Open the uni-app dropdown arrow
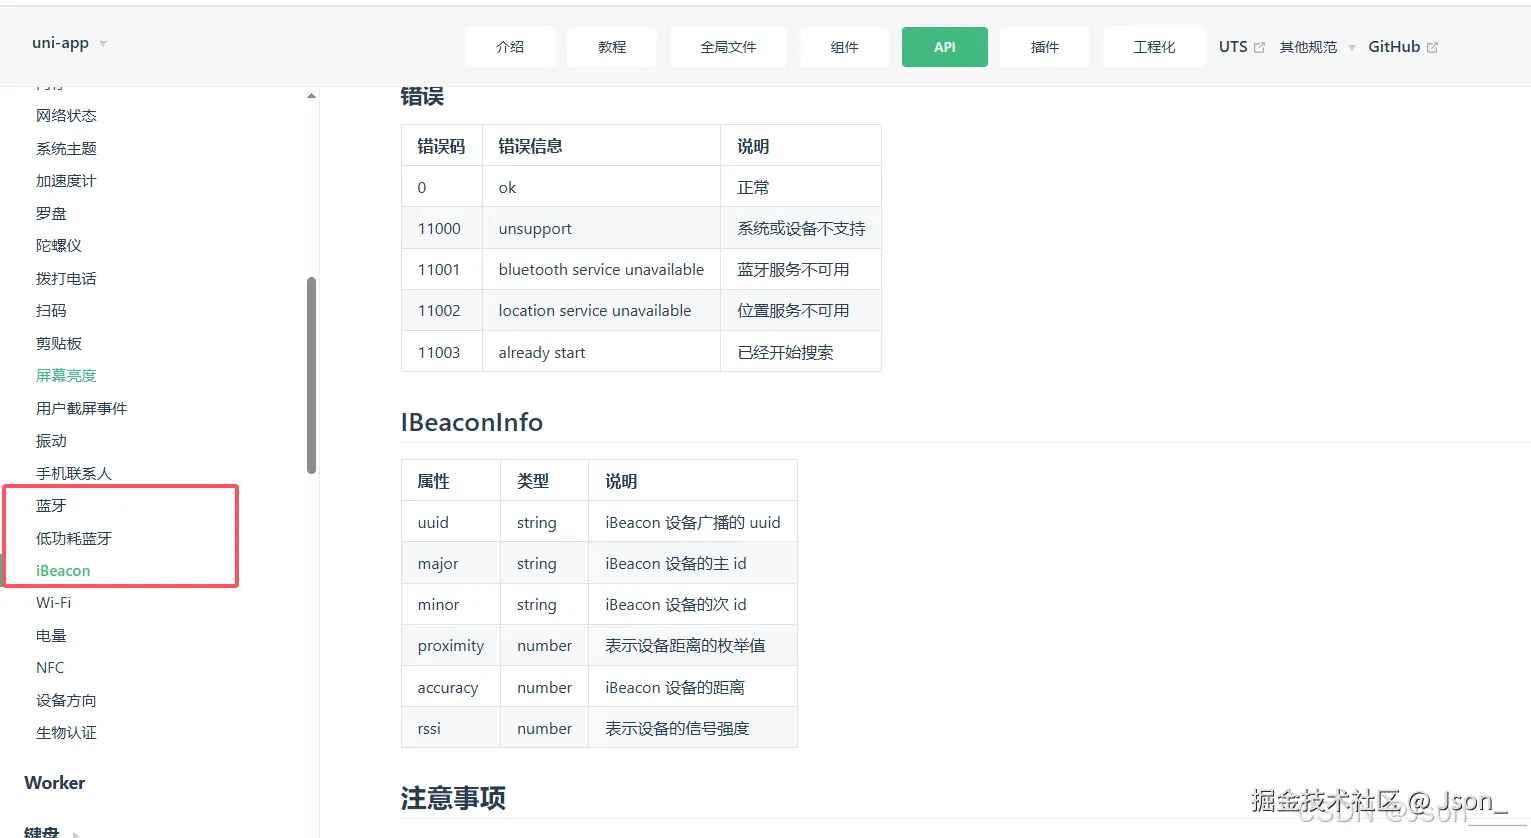The height and width of the screenshot is (838, 1531). click(x=103, y=44)
